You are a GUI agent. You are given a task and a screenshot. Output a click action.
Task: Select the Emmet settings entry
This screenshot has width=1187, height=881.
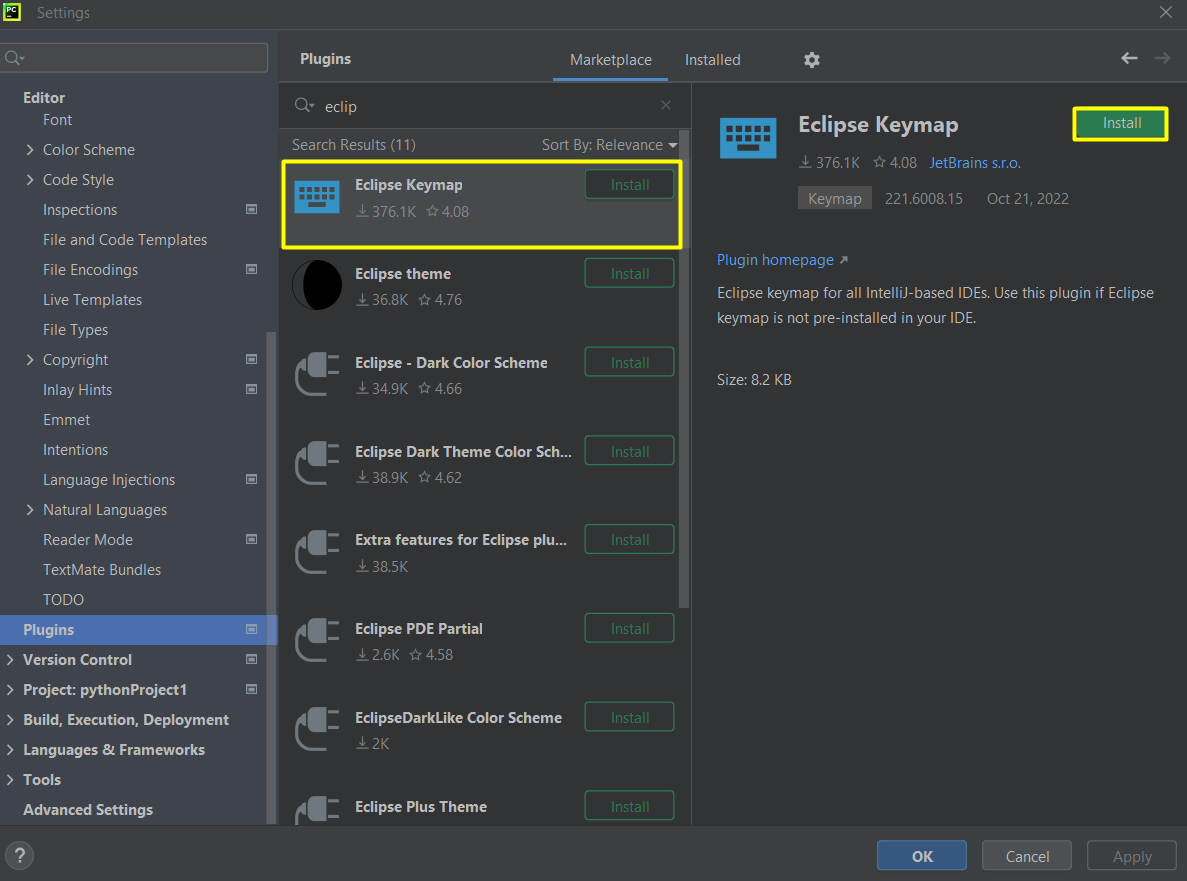tap(66, 419)
